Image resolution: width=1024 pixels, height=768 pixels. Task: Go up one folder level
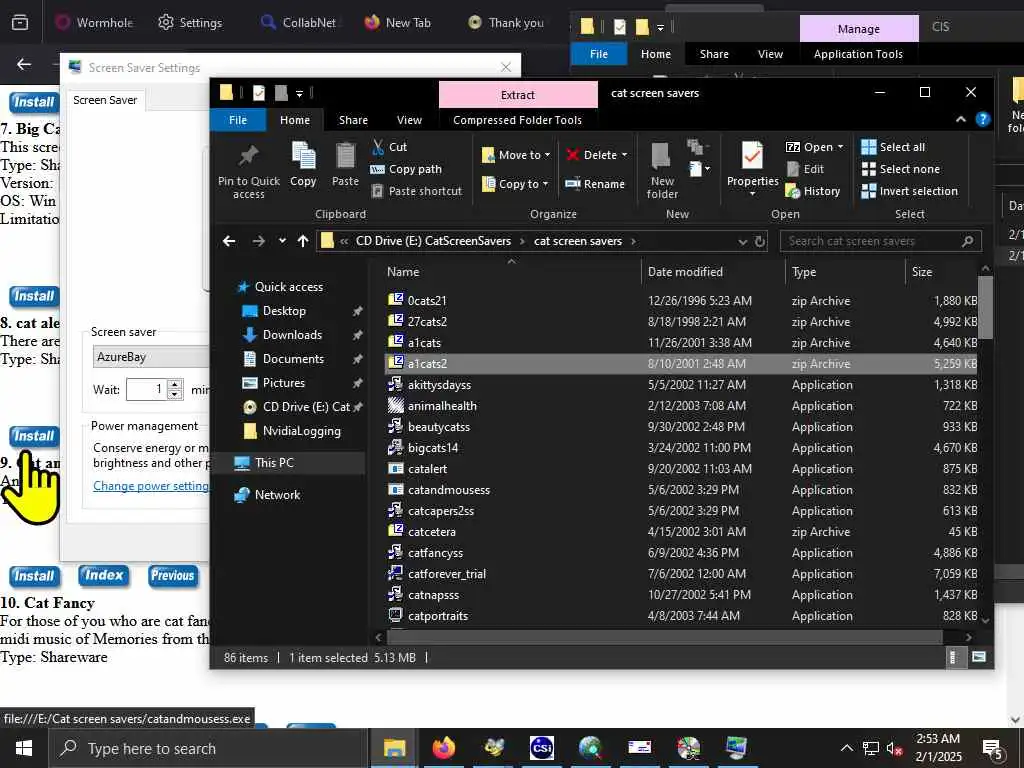[x=302, y=241]
